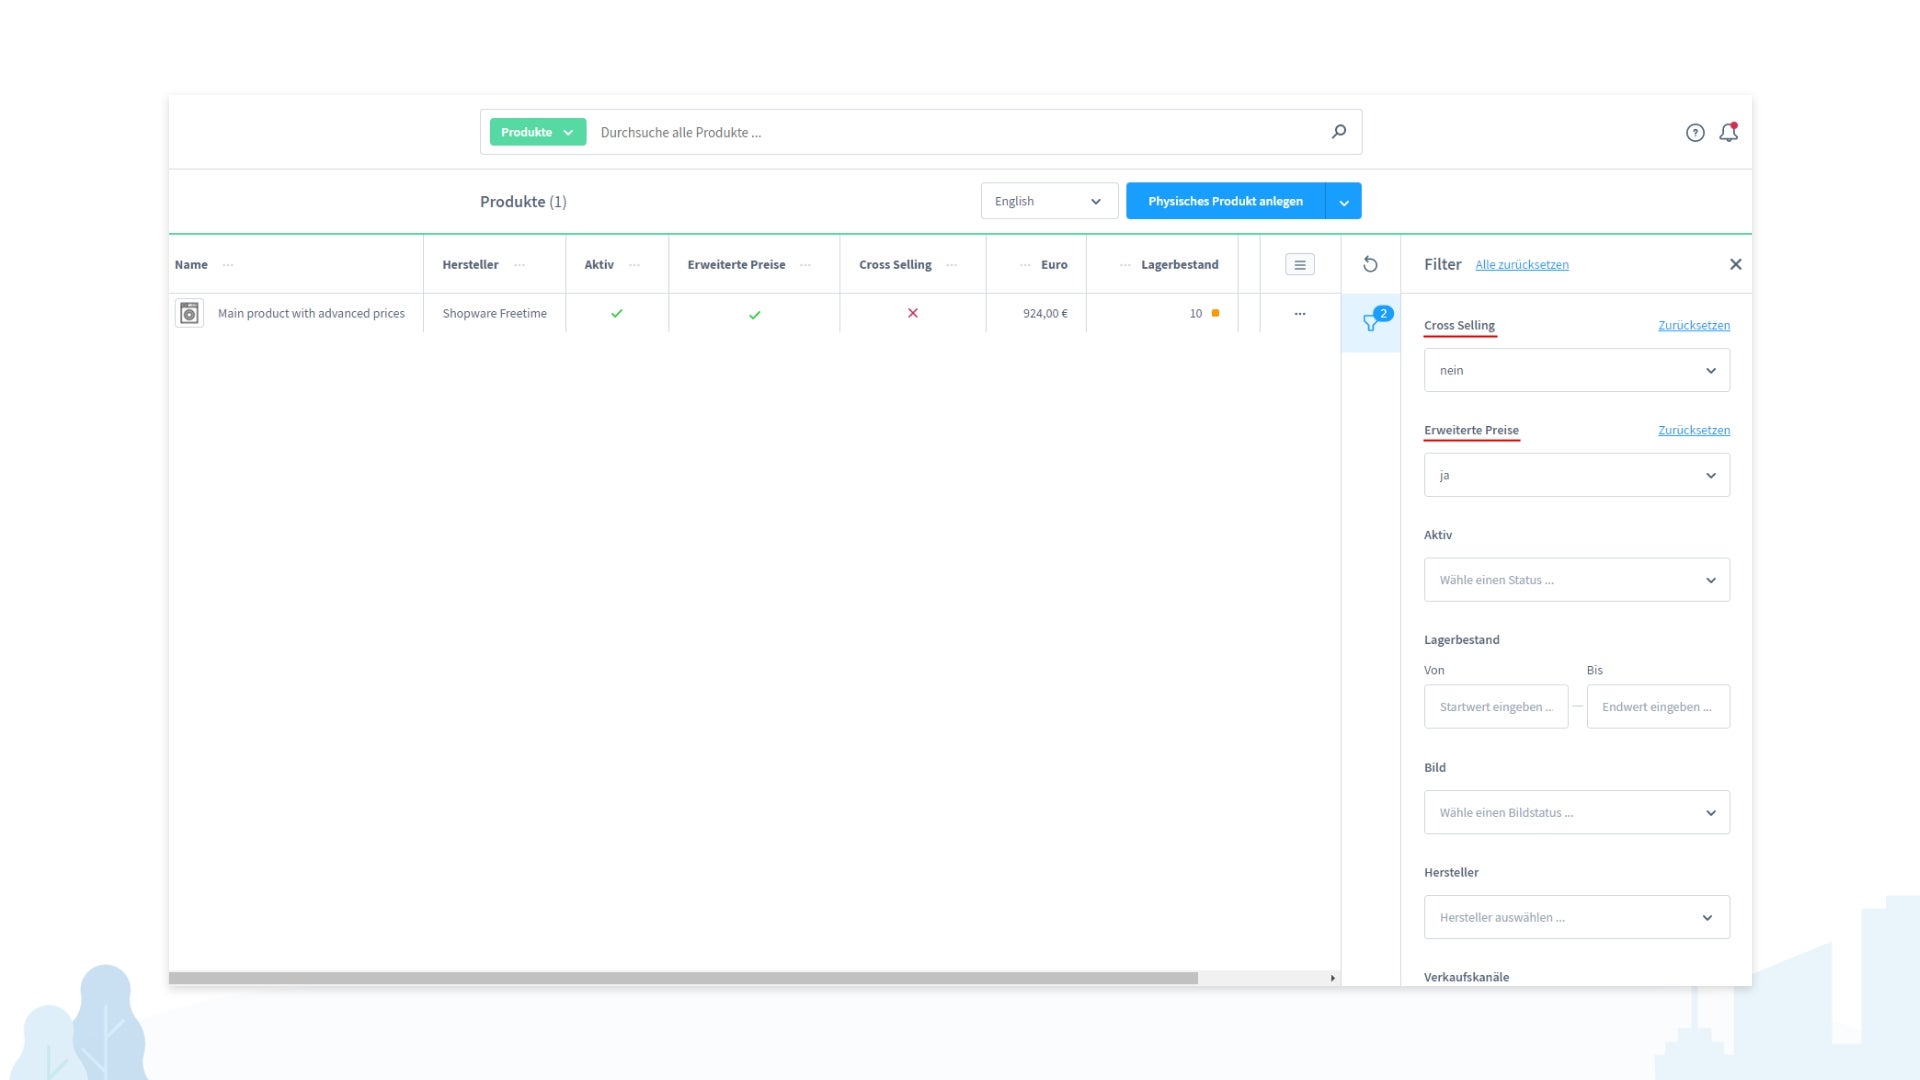Open the Erweiterte Preise filter dropdown
Screen dimensions: 1920x1080
(x=1576, y=475)
